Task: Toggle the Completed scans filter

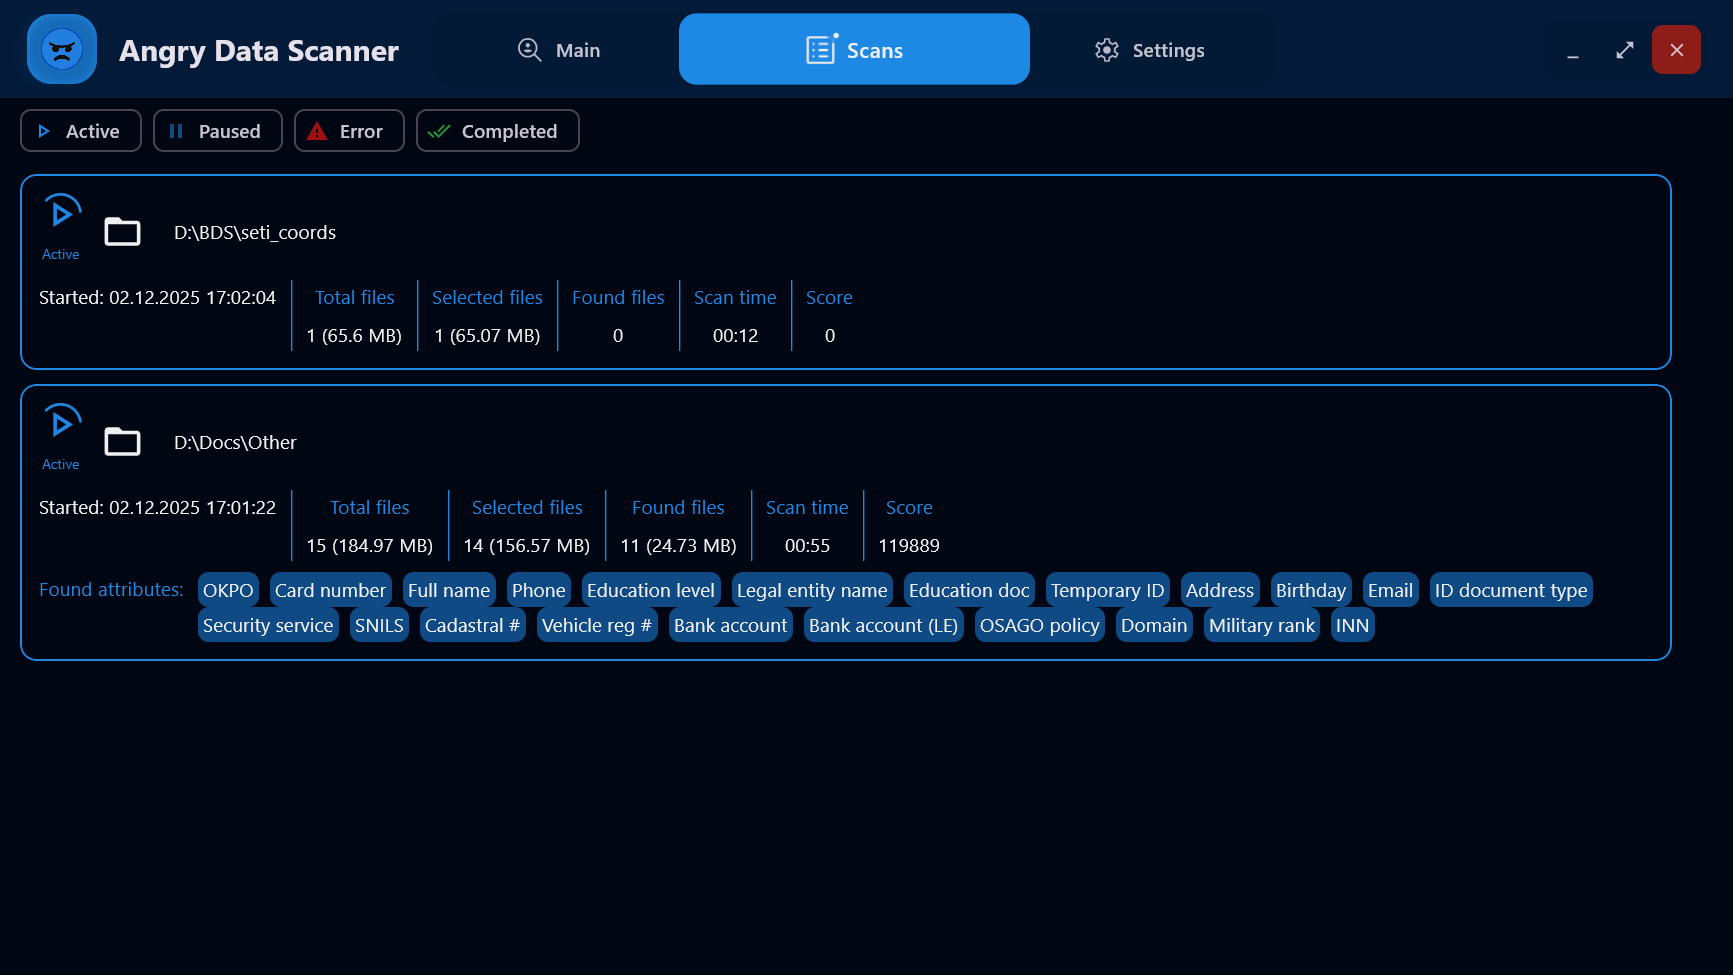Action: (x=497, y=131)
